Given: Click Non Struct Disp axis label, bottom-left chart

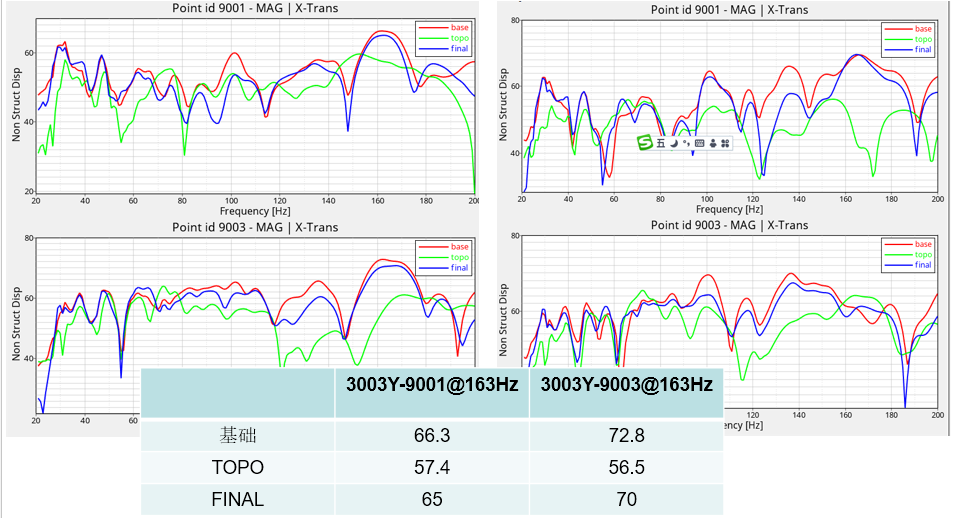Looking at the screenshot, I should point(16,323).
